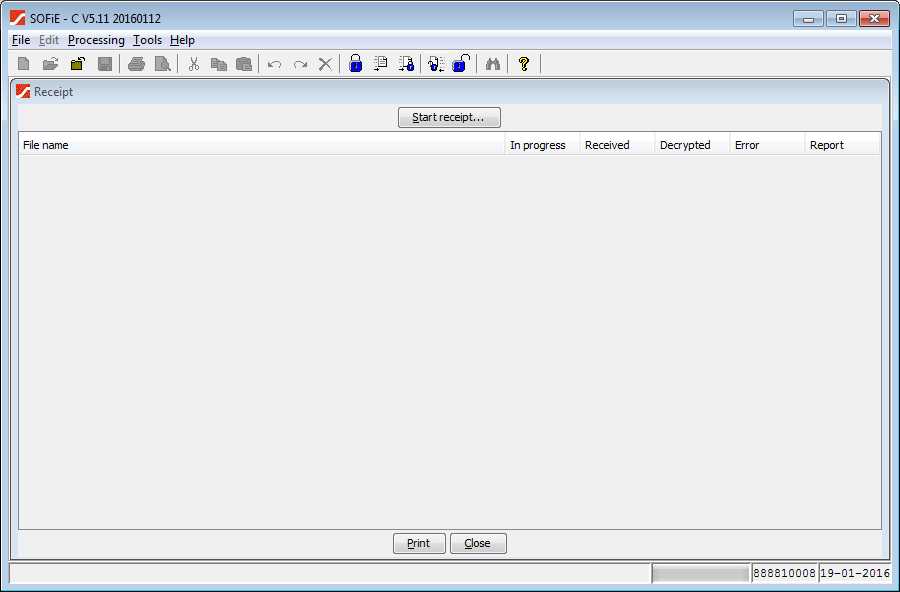Click the yellow question mark help icon
This screenshot has height=592, width=900.
(523, 64)
